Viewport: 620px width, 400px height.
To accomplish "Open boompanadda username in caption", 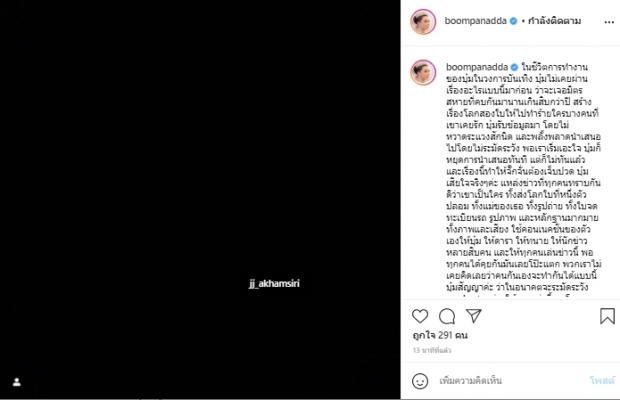I will point(477,67).
